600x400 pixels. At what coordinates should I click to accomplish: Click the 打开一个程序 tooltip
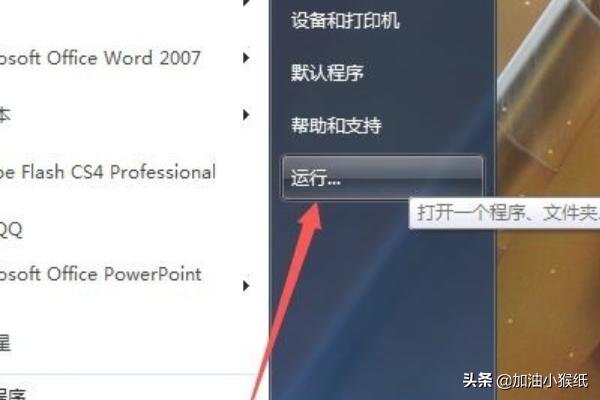coord(504,213)
